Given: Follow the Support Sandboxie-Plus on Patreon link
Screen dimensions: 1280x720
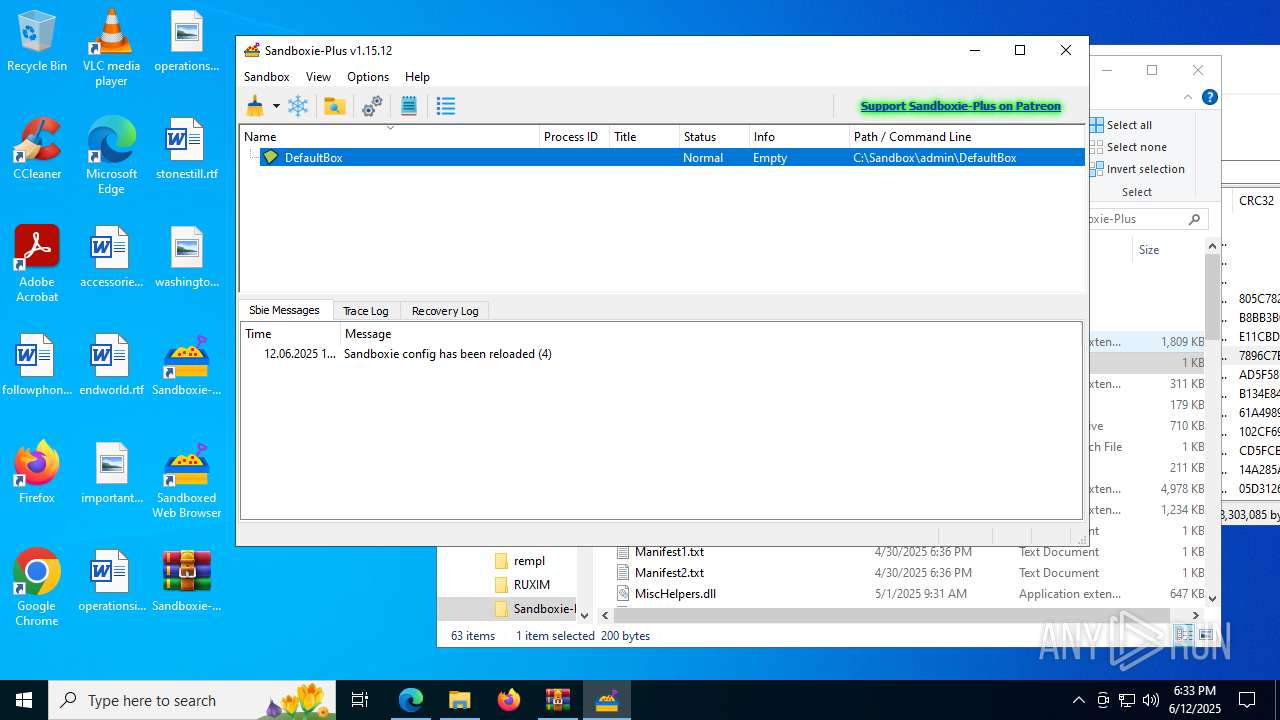Looking at the screenshot, I should 960,106.
